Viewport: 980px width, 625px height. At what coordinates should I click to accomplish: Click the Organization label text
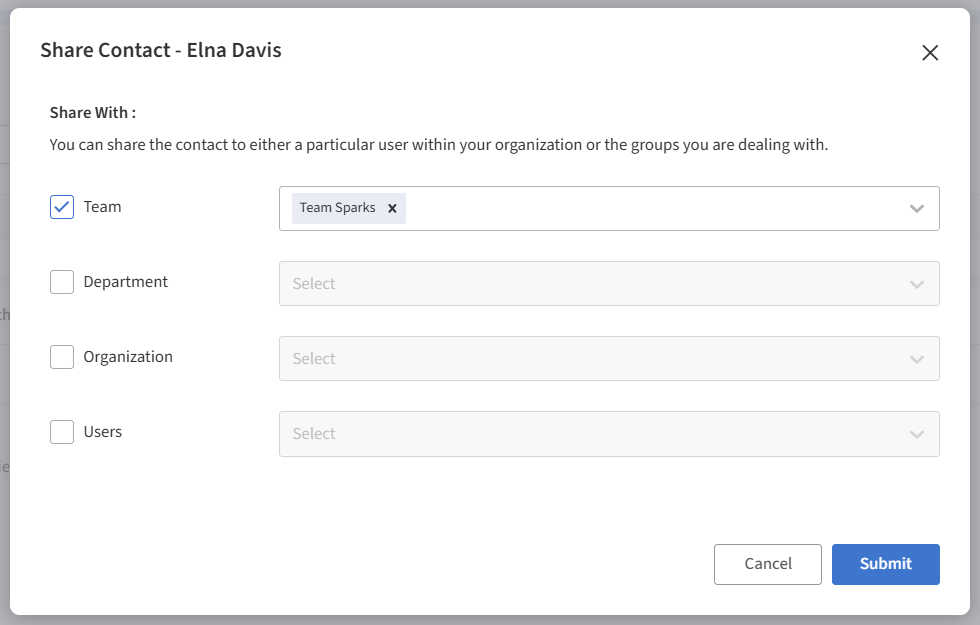(128, 357)
